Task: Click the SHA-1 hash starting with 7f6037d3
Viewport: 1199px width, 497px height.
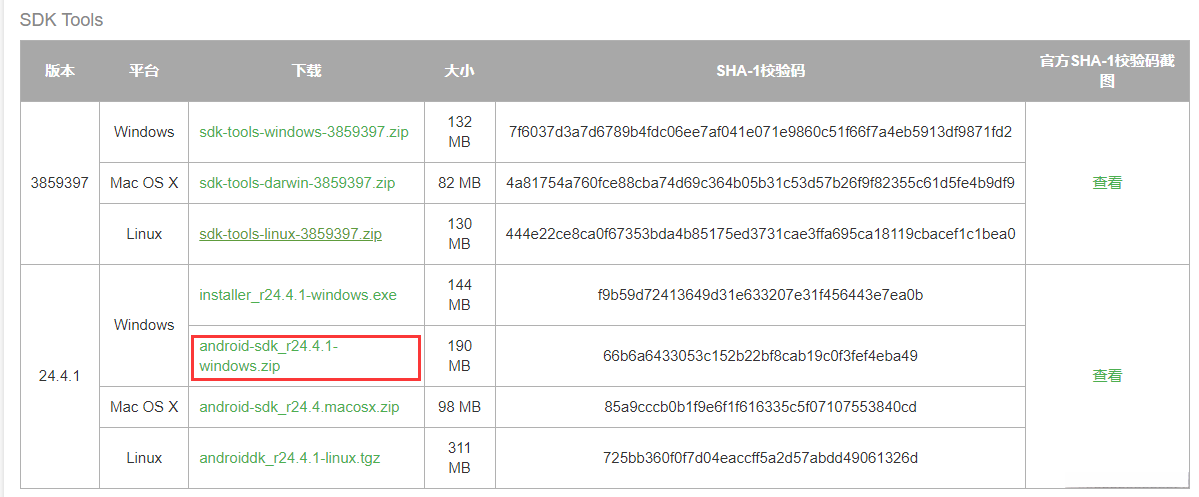Action: click(760, 132)
